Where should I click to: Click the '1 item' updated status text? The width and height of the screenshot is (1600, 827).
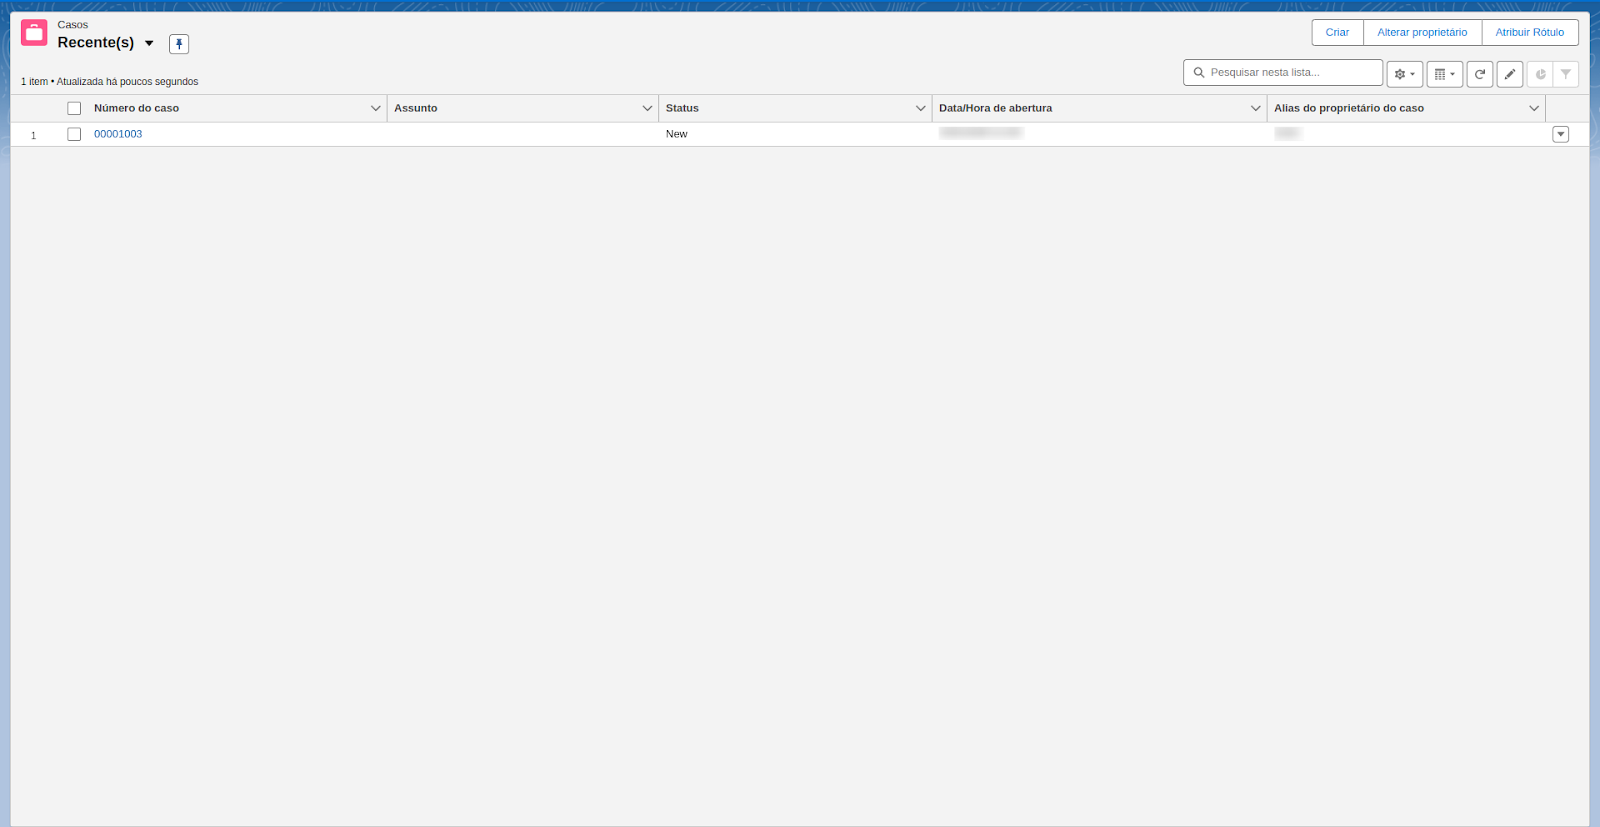point(110,82)
